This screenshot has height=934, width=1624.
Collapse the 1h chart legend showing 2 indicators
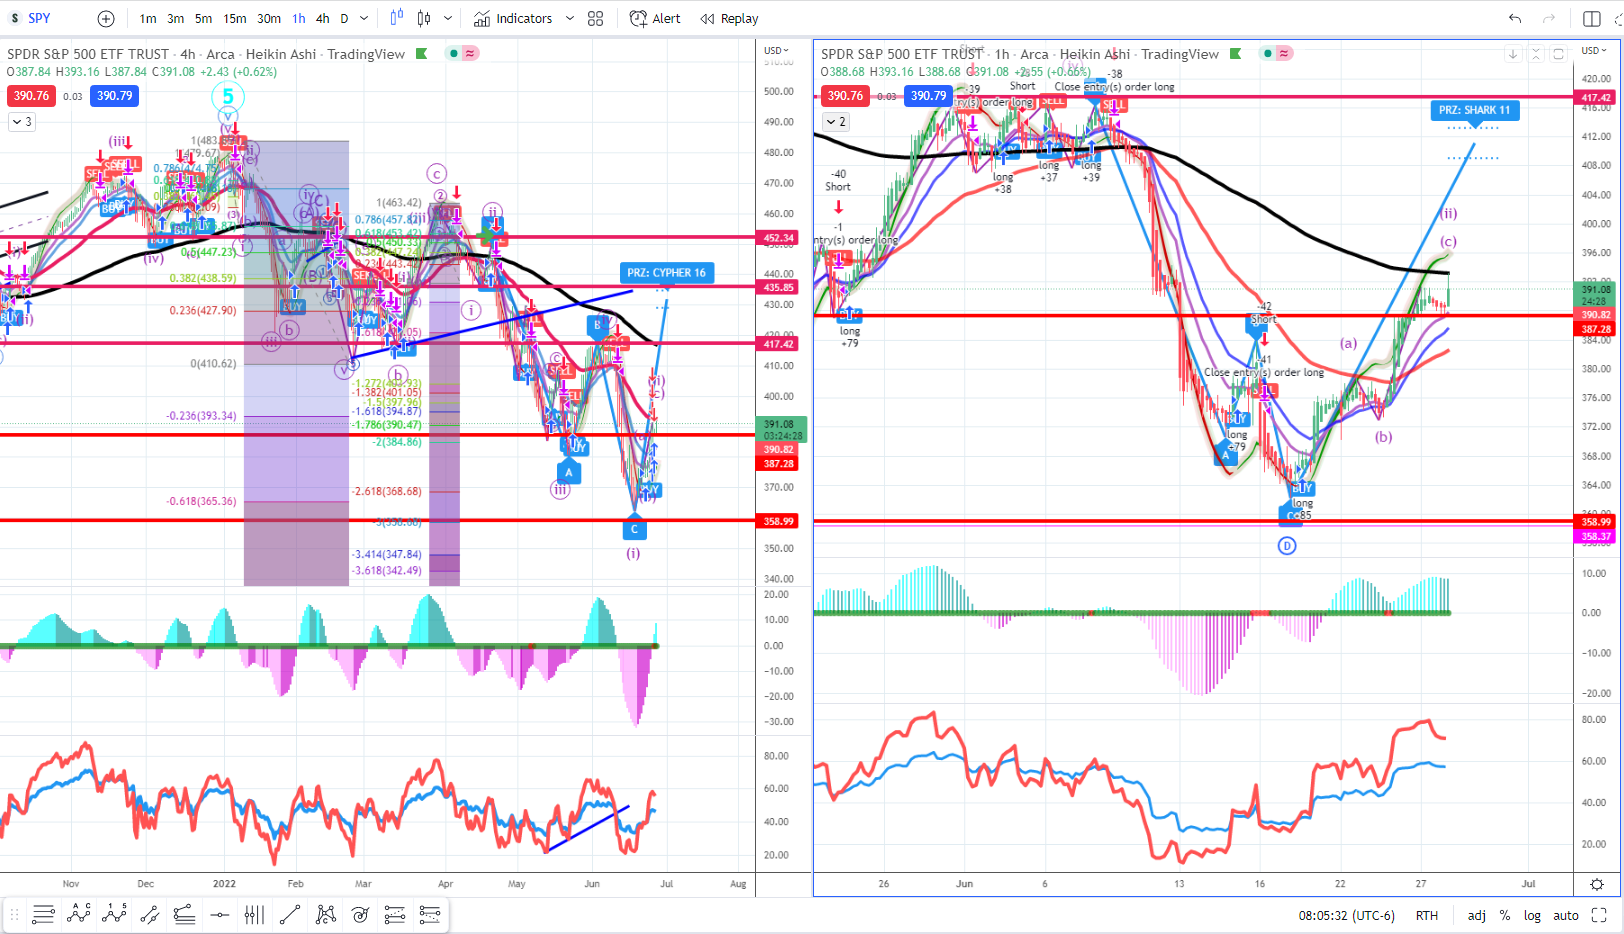click(836, 122)
